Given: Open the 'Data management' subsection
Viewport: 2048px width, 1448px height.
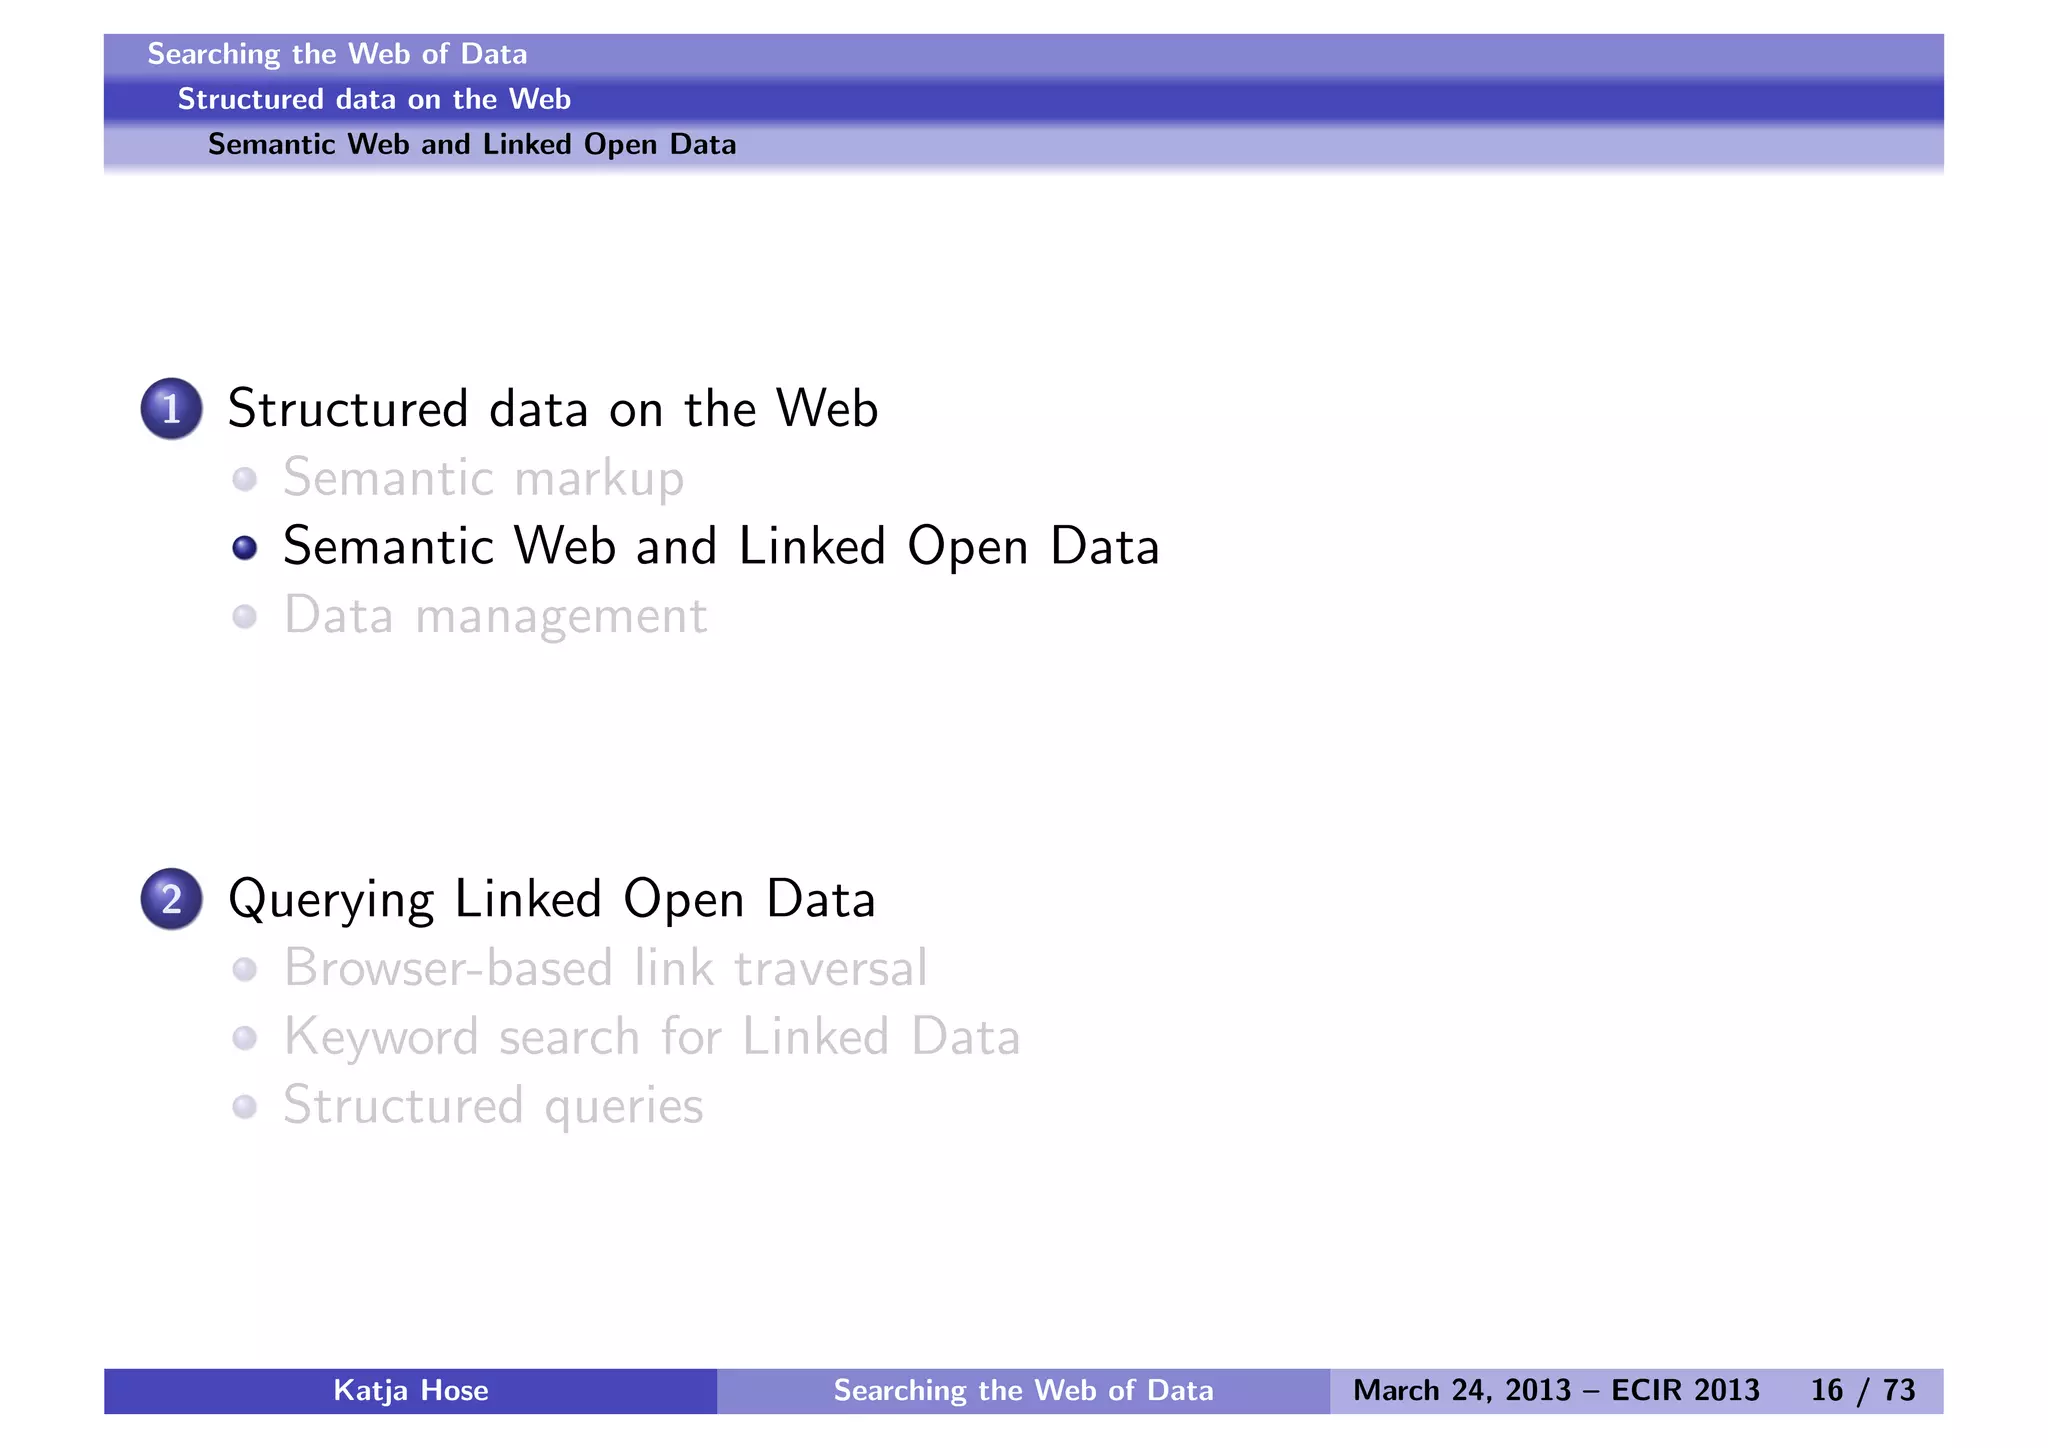Looking at the screenshot, I should (496, 616).
